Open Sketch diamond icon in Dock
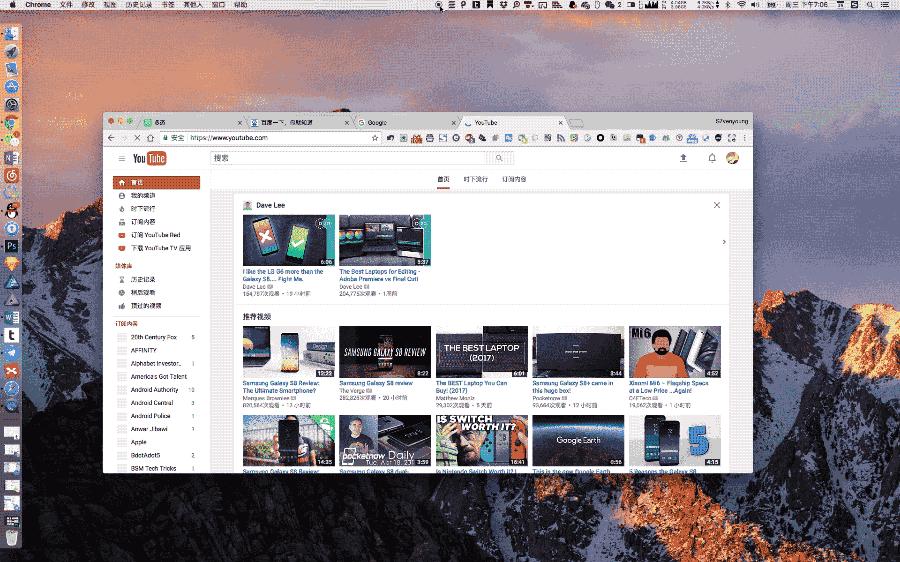 click(x=11, y=264)
